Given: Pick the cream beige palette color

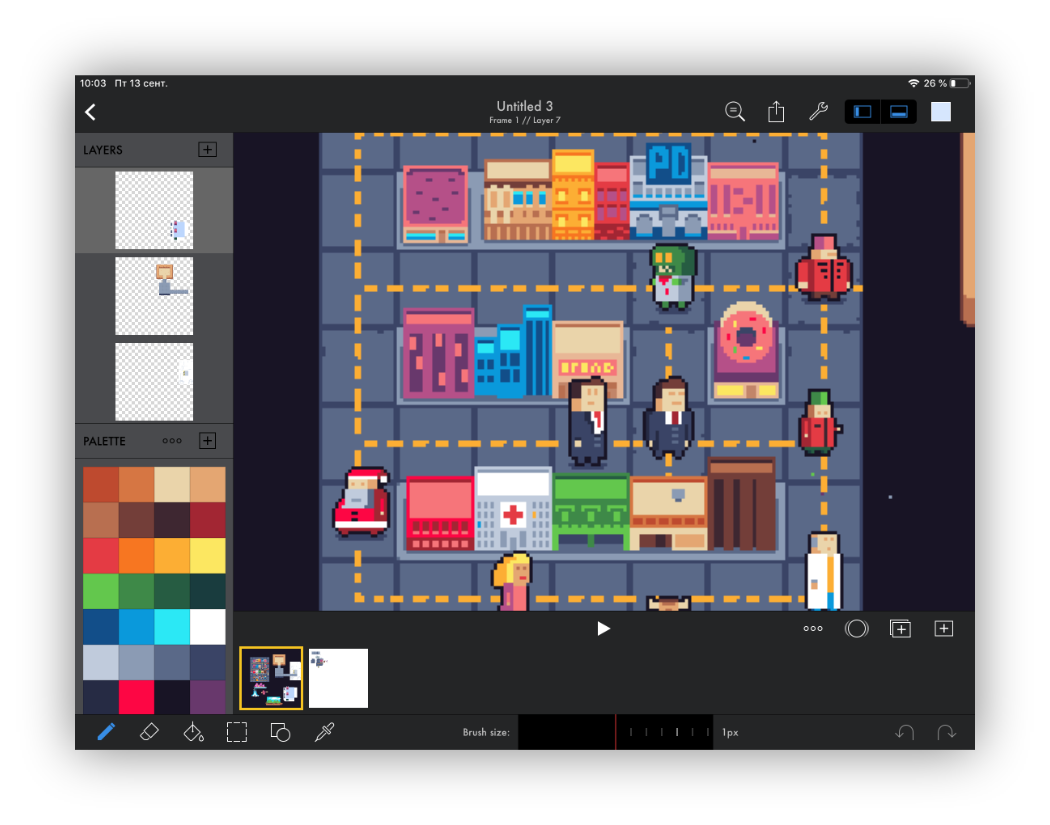Looking at the screenshot, I should [172, 485].
